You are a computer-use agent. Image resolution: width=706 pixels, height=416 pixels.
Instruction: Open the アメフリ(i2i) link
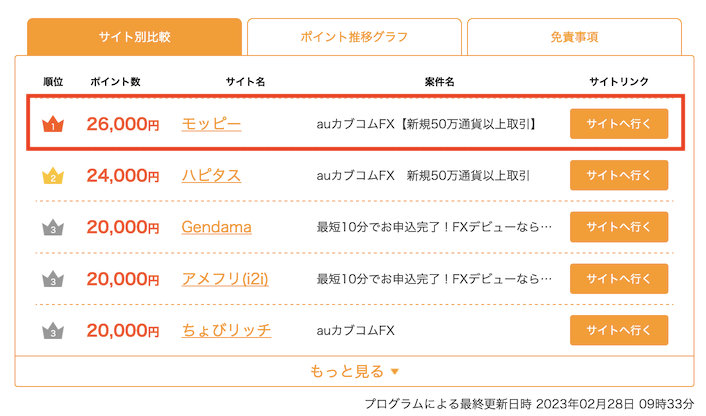coord(225,279)
